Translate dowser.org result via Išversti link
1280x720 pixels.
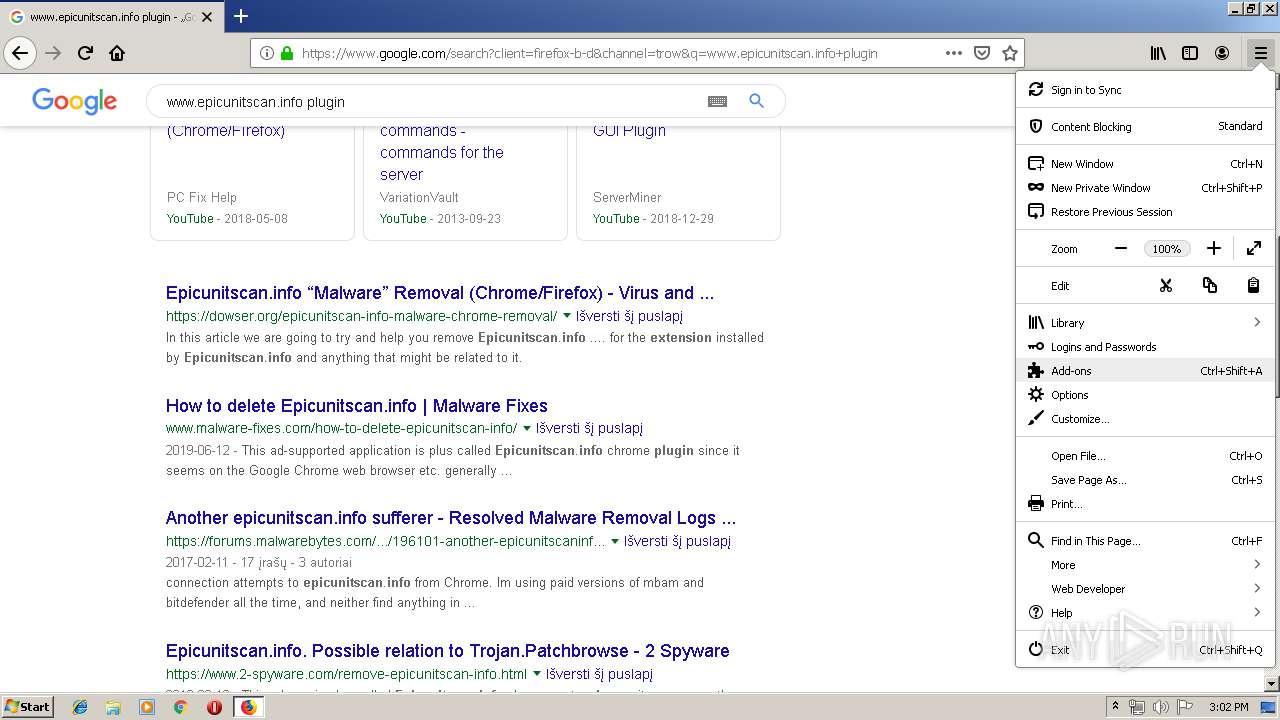629,316
